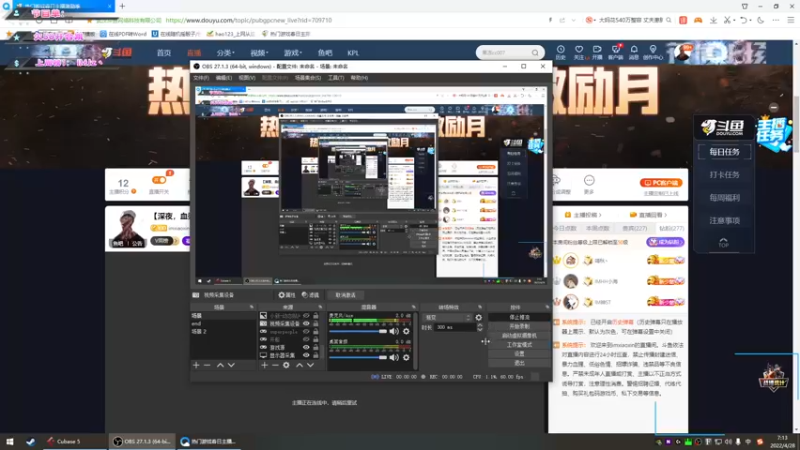Toggle visibility of 显示器采集 source
The height and width of the screenshot is (450, 800).
[306, 355]
